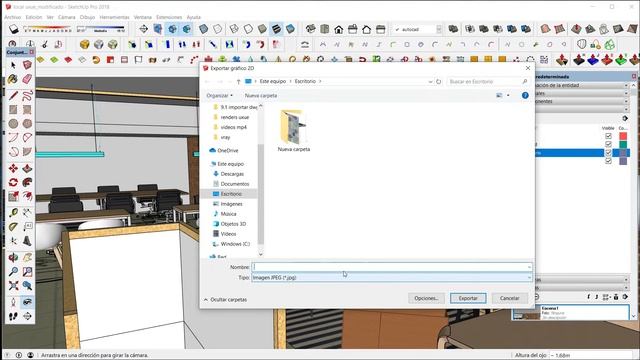Click the teal layer color swatch
The image size is (640, 360).
[623, 144]
